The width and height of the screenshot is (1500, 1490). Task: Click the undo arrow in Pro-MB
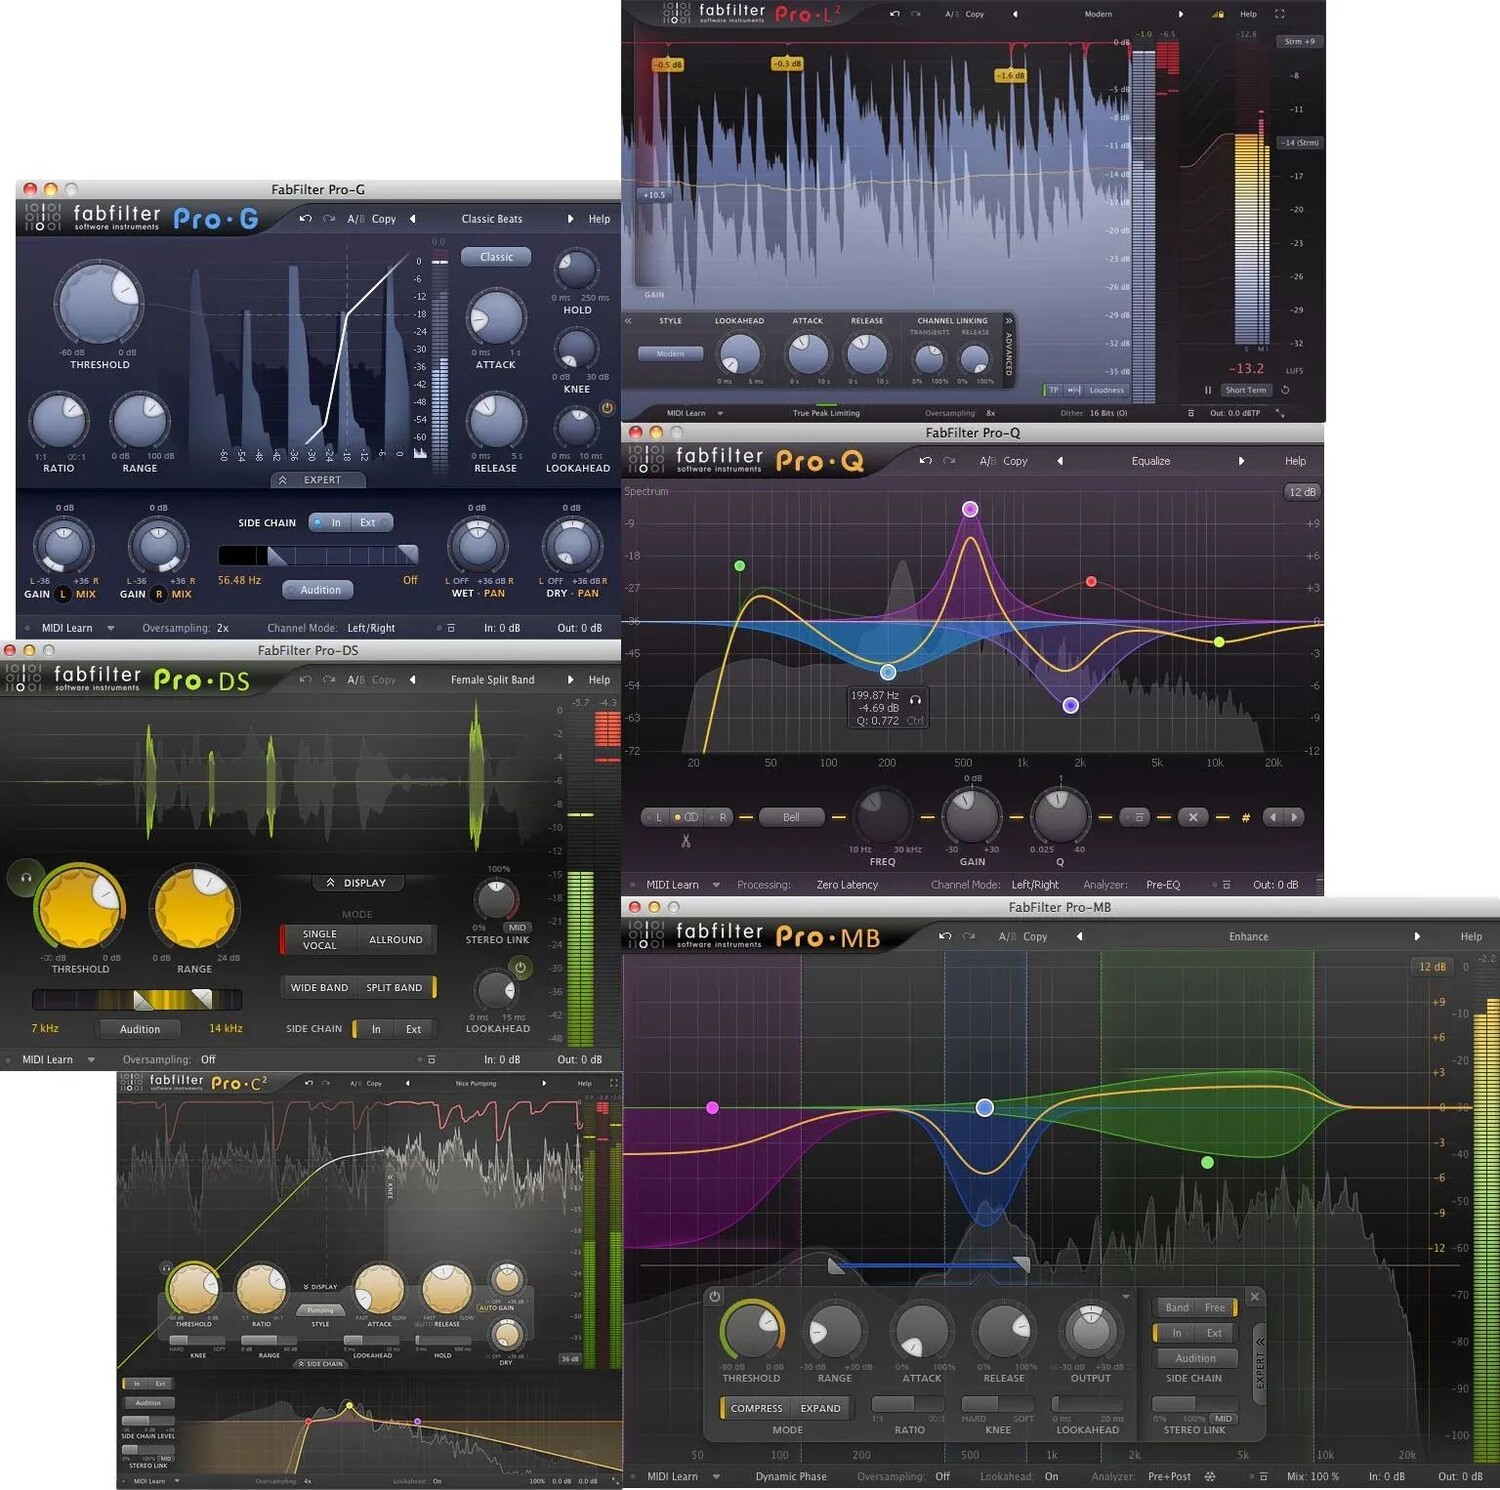click(945, 937)
